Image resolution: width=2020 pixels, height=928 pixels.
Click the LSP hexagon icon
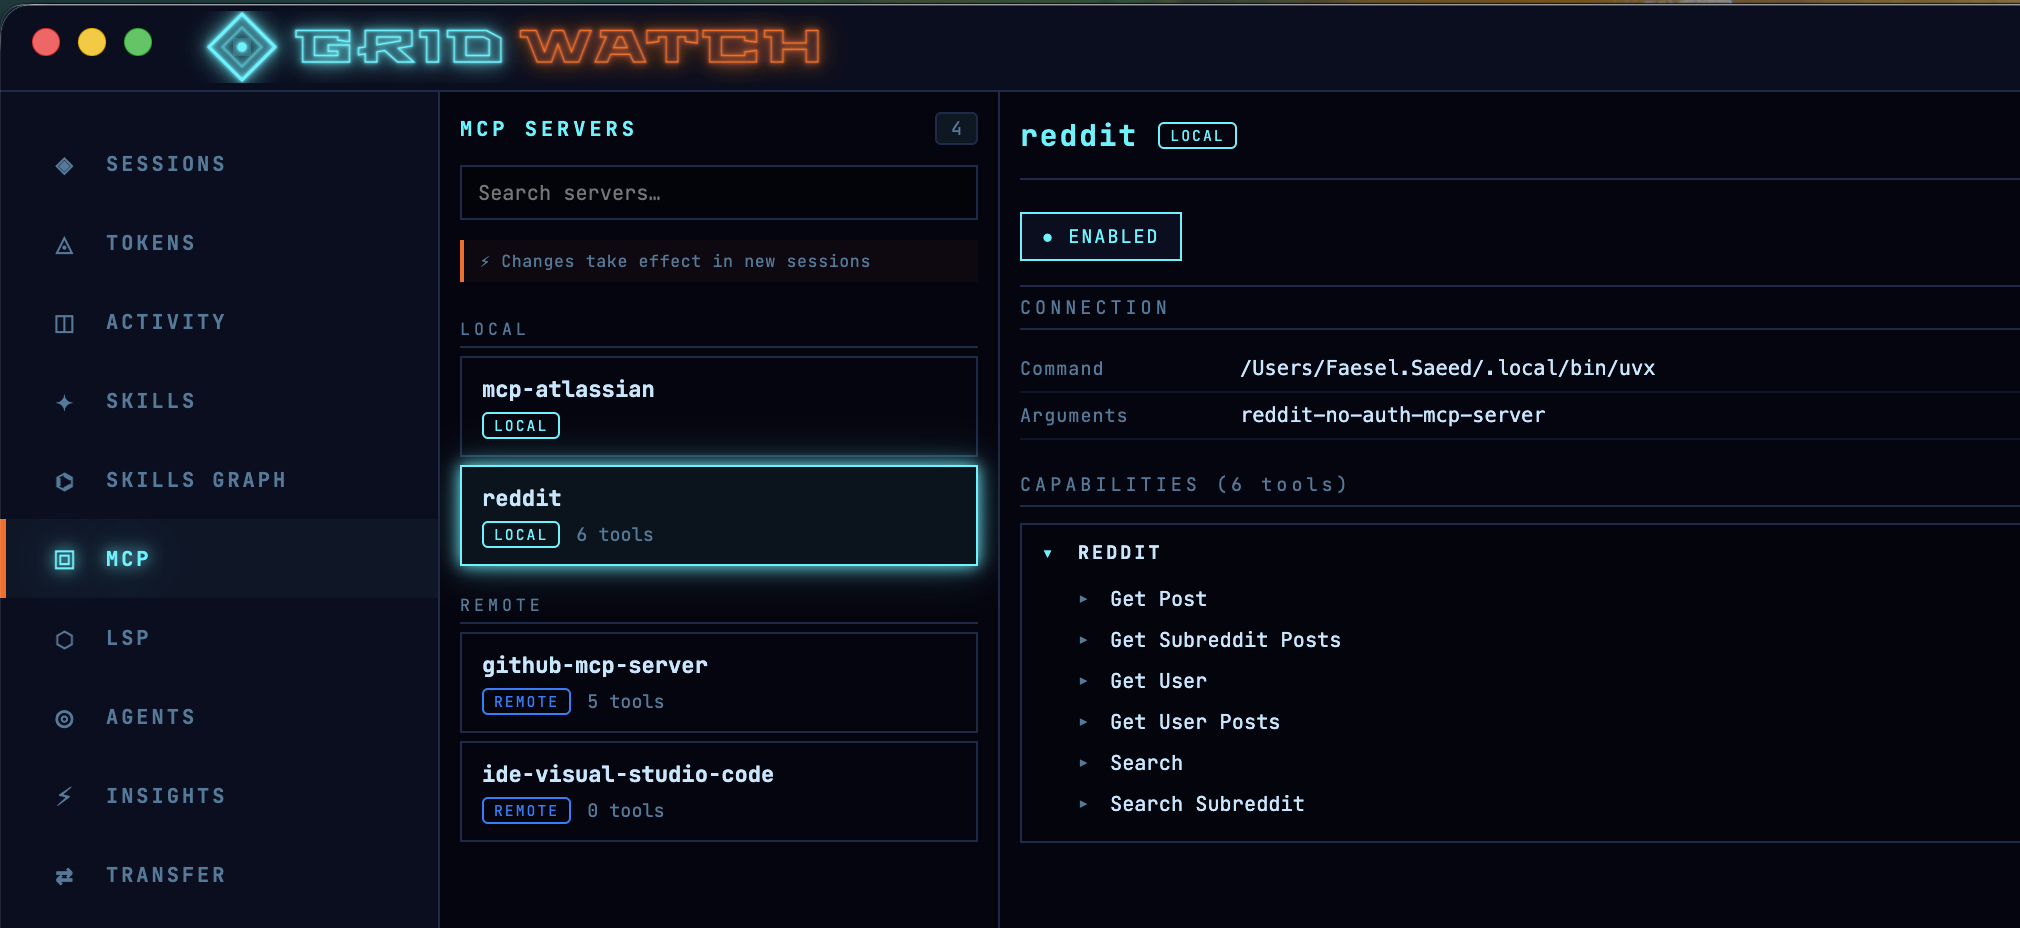point(64,639)
